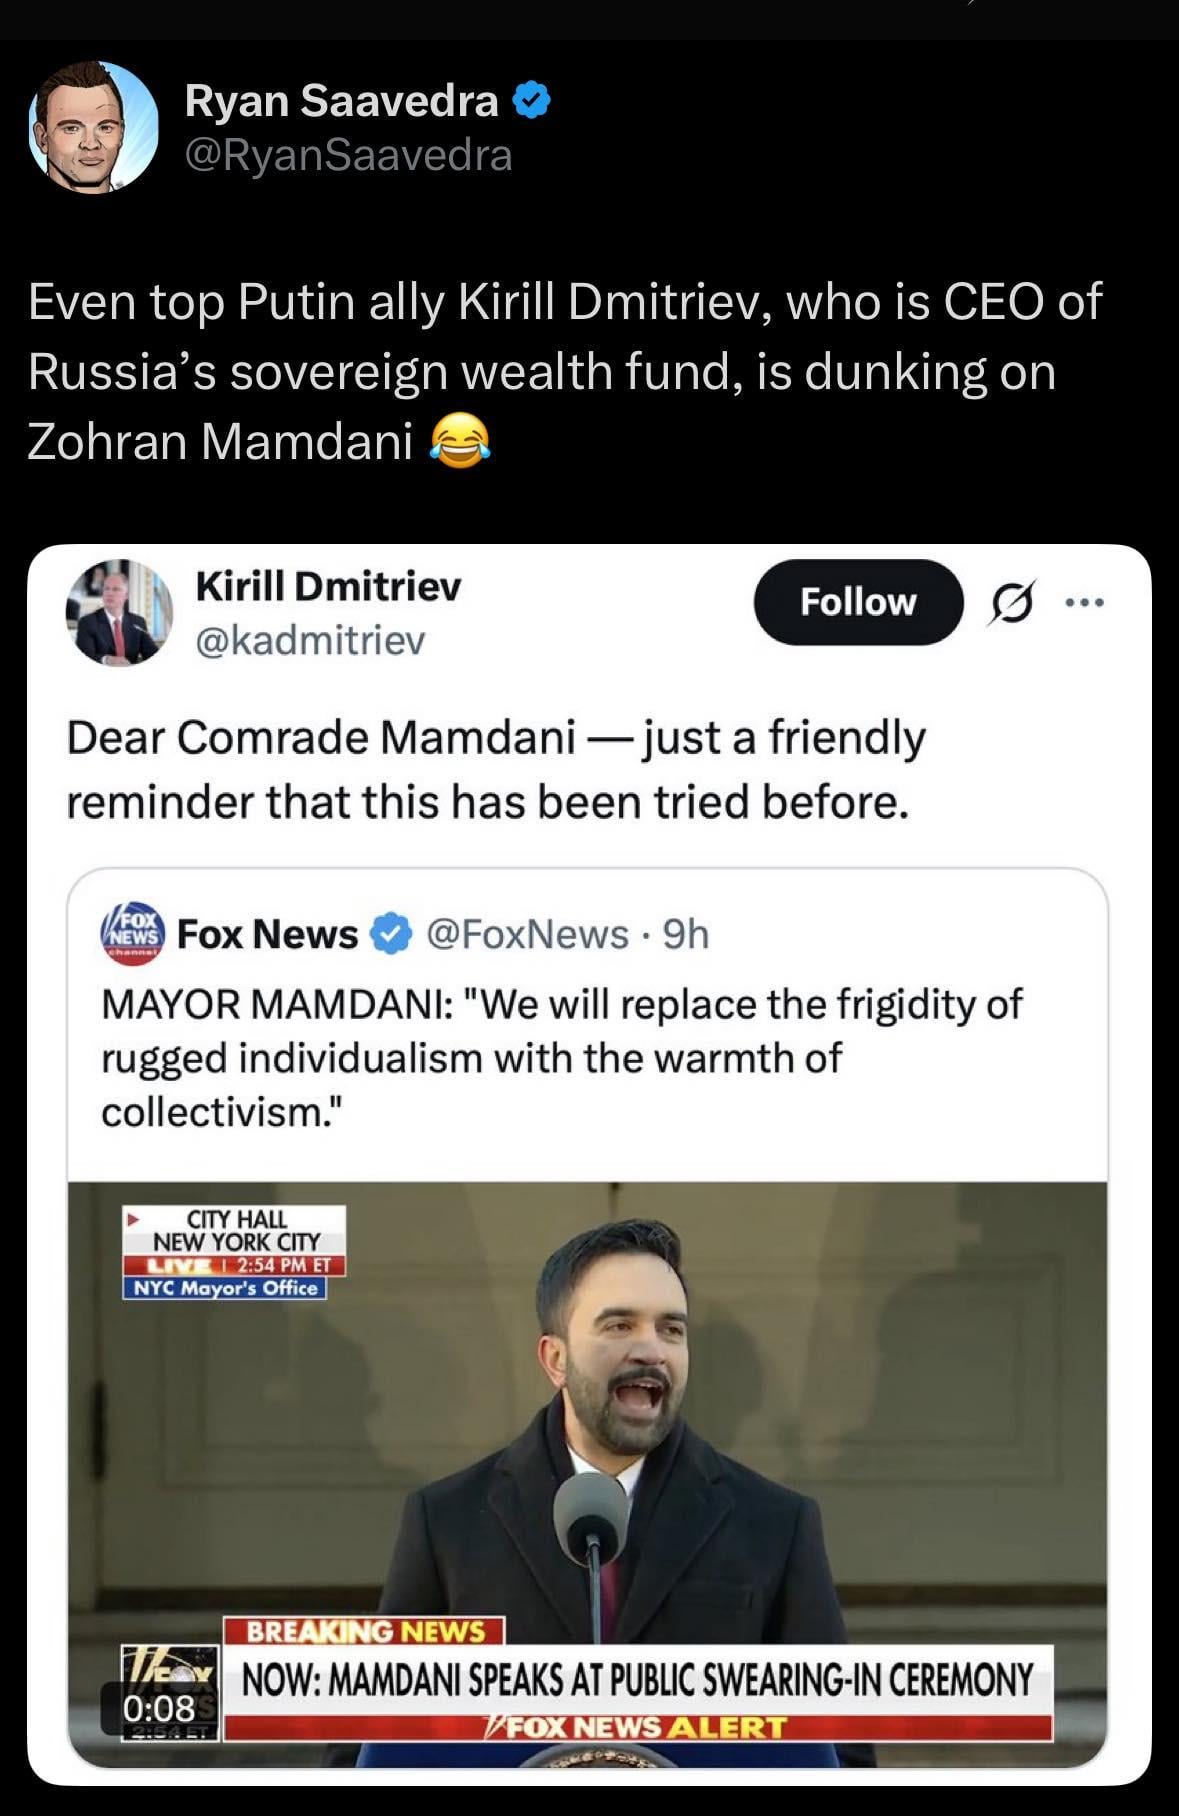The height and width of the screenshot is (1816, 1179).
Task: Click the Fox News channel logo
Action: [132, 934]
